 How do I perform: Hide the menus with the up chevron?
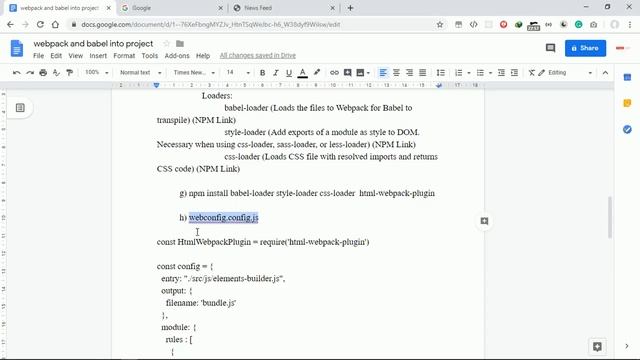coord(605,73)
